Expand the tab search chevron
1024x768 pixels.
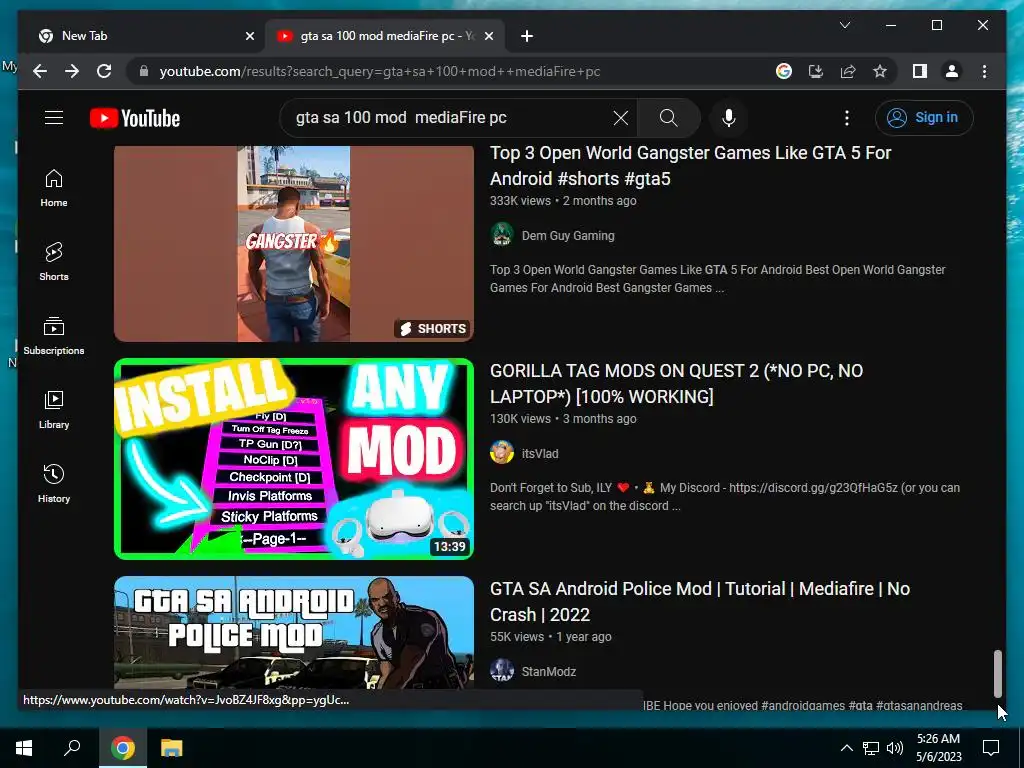[844, 25]
